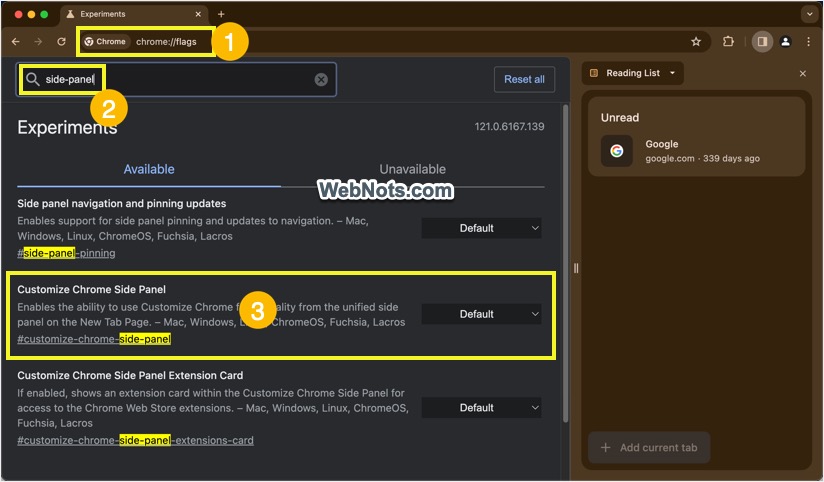Screen dimensions: 824x482
Task: Click 'Customize Chrome Side Panel Extension Card' title
Action: 130,375
